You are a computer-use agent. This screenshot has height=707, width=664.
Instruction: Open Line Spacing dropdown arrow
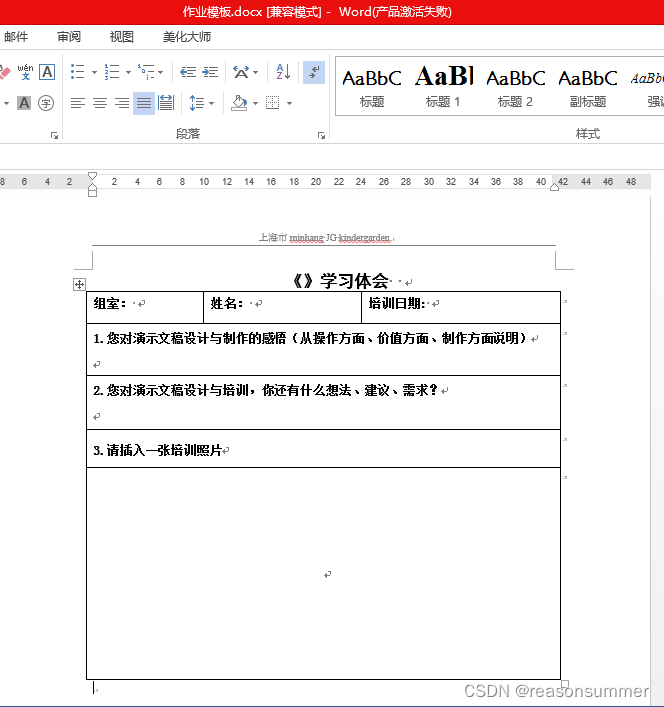click(211, 104)
